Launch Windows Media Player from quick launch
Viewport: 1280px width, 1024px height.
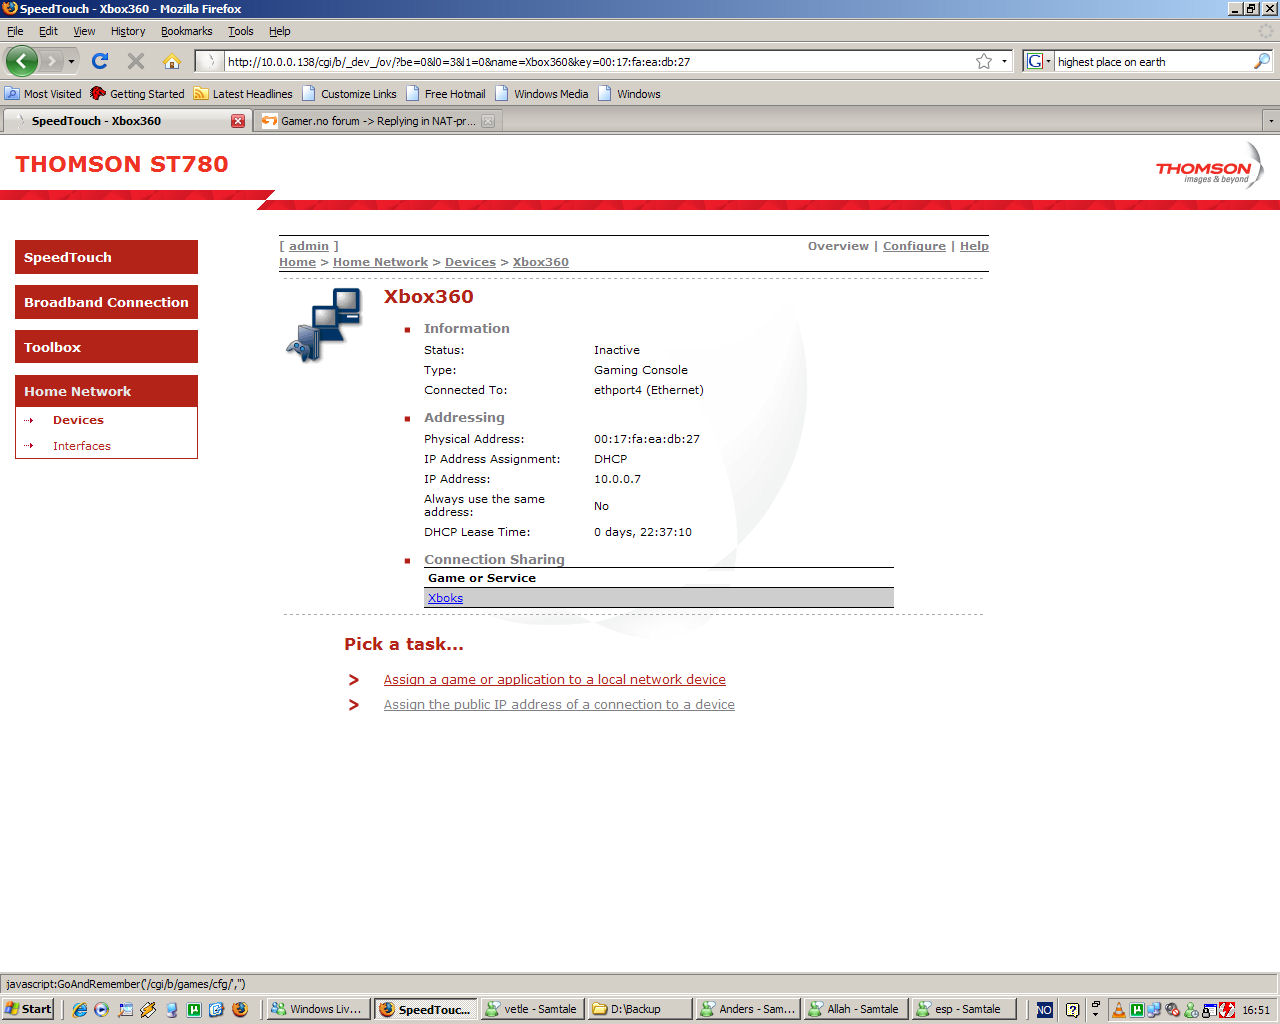click(101, 1009)
